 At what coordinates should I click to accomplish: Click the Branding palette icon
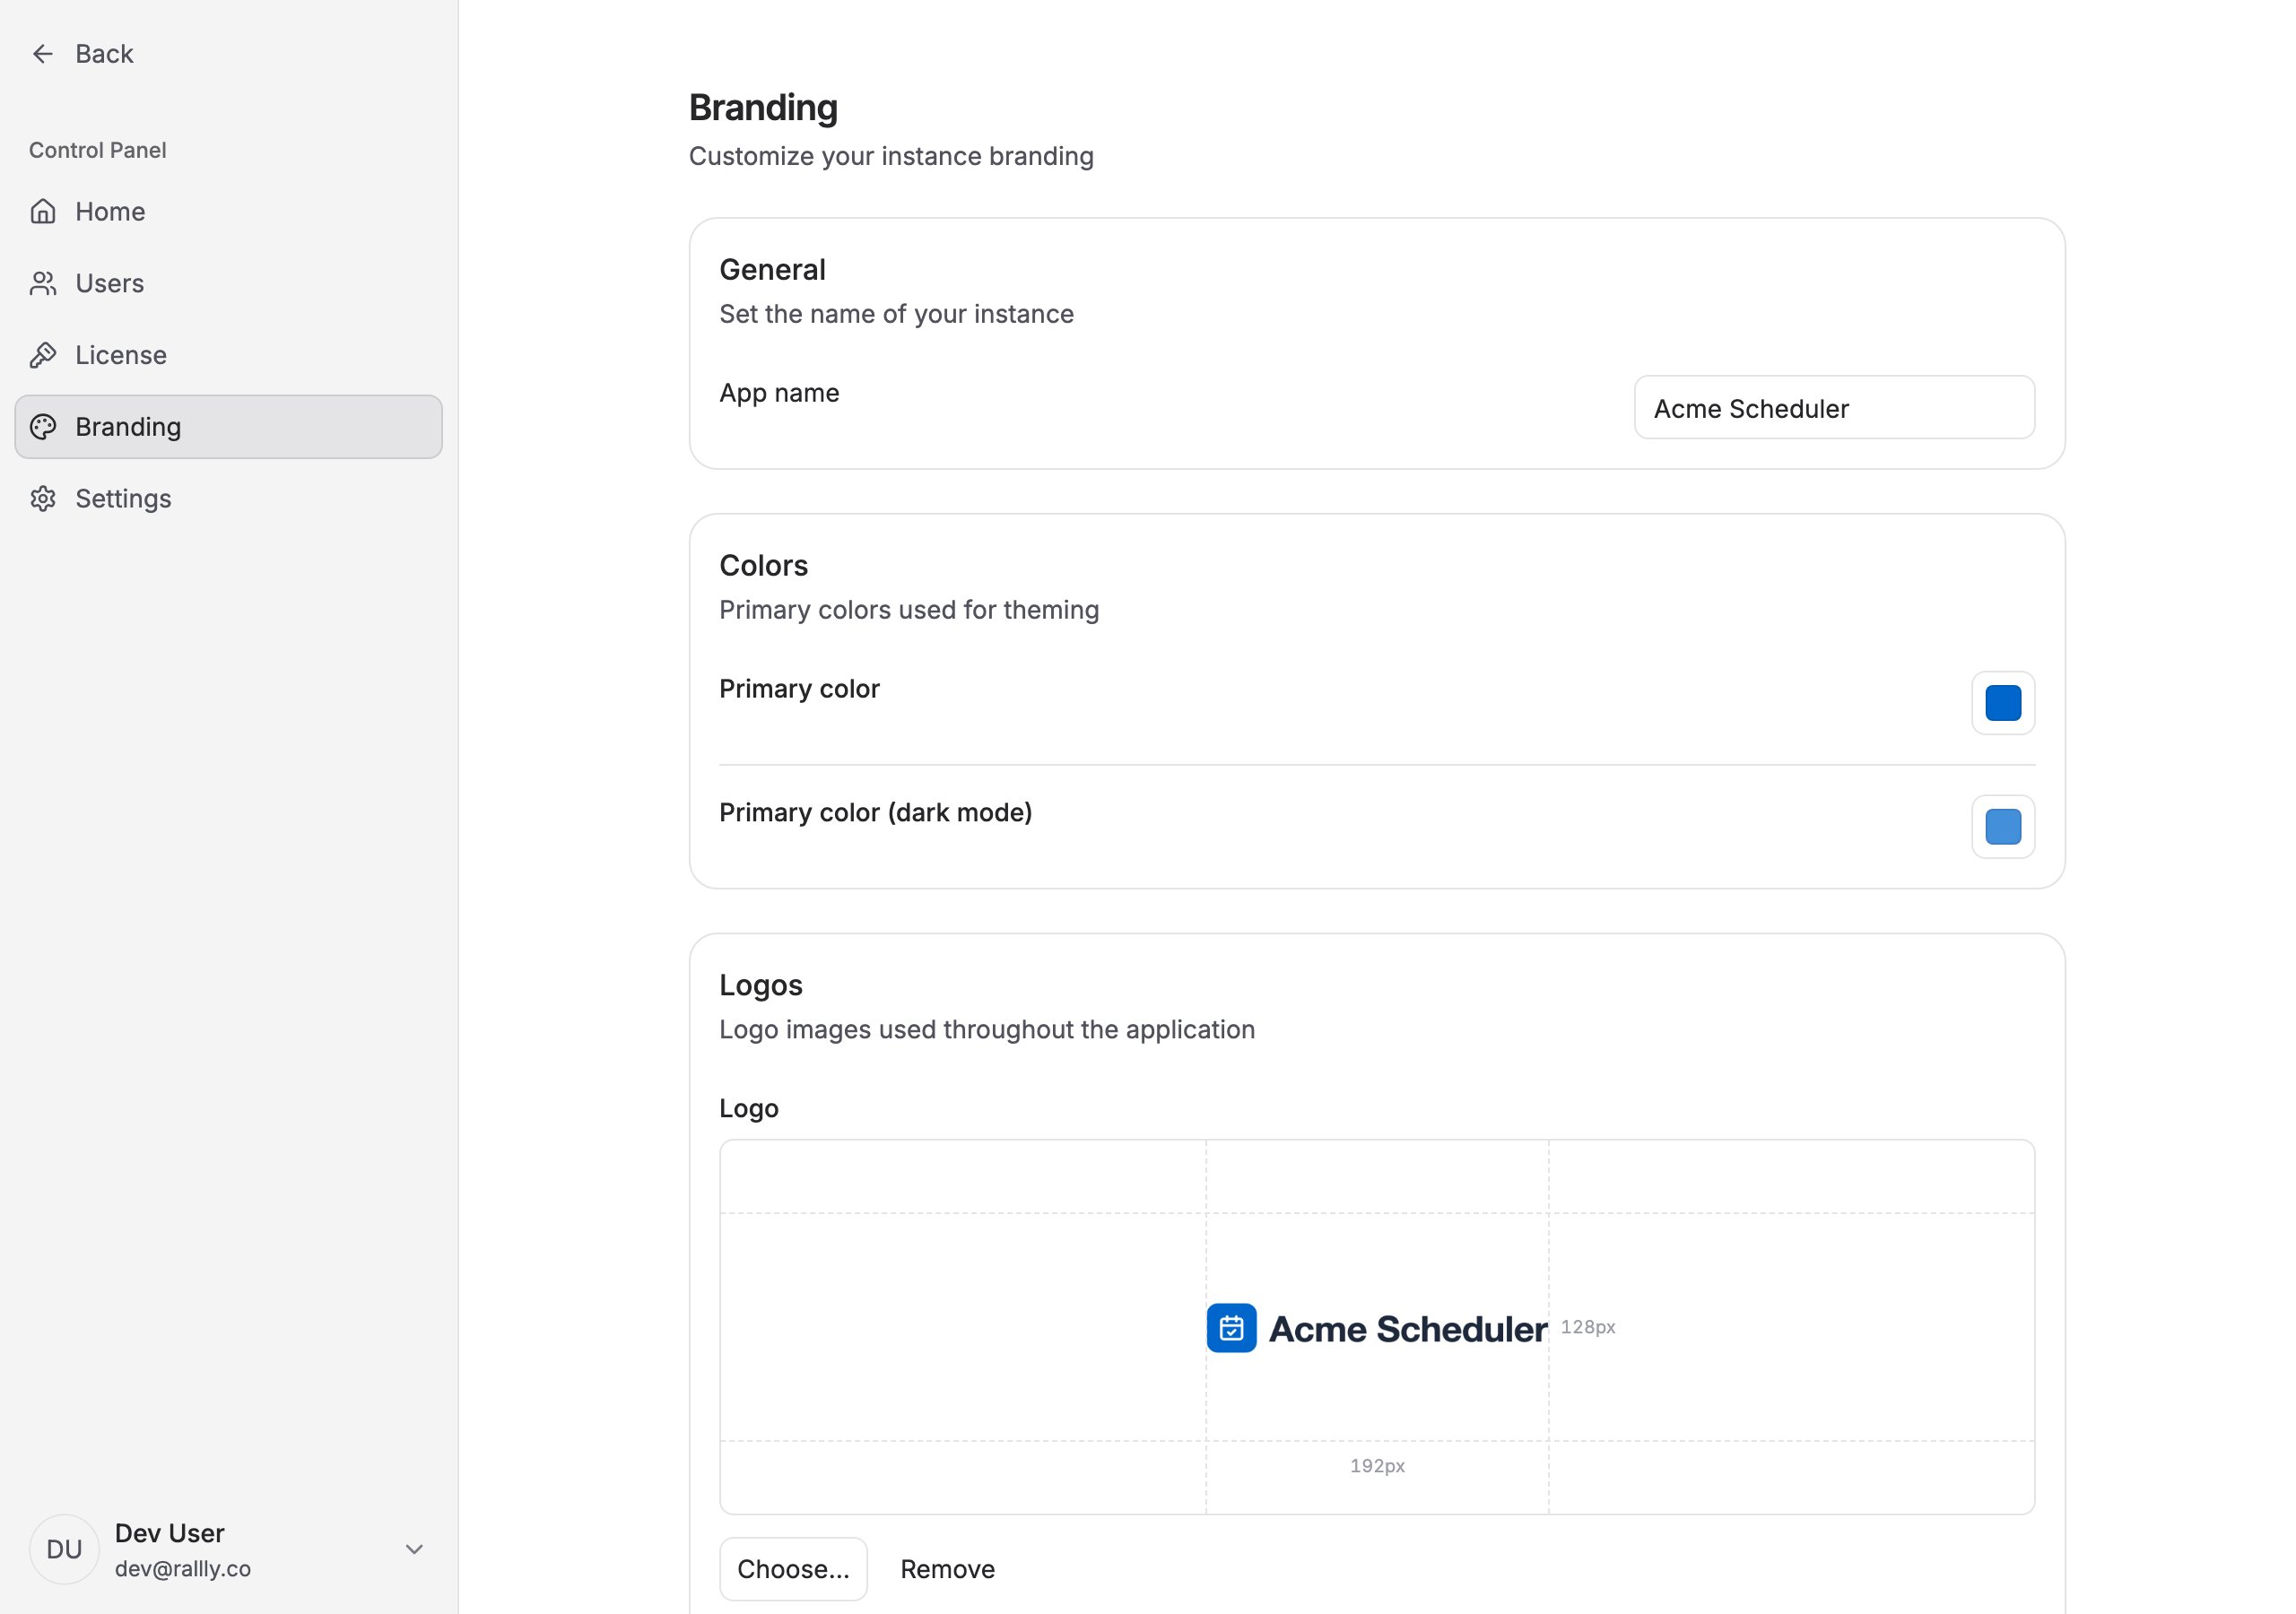tap(43, 427)
